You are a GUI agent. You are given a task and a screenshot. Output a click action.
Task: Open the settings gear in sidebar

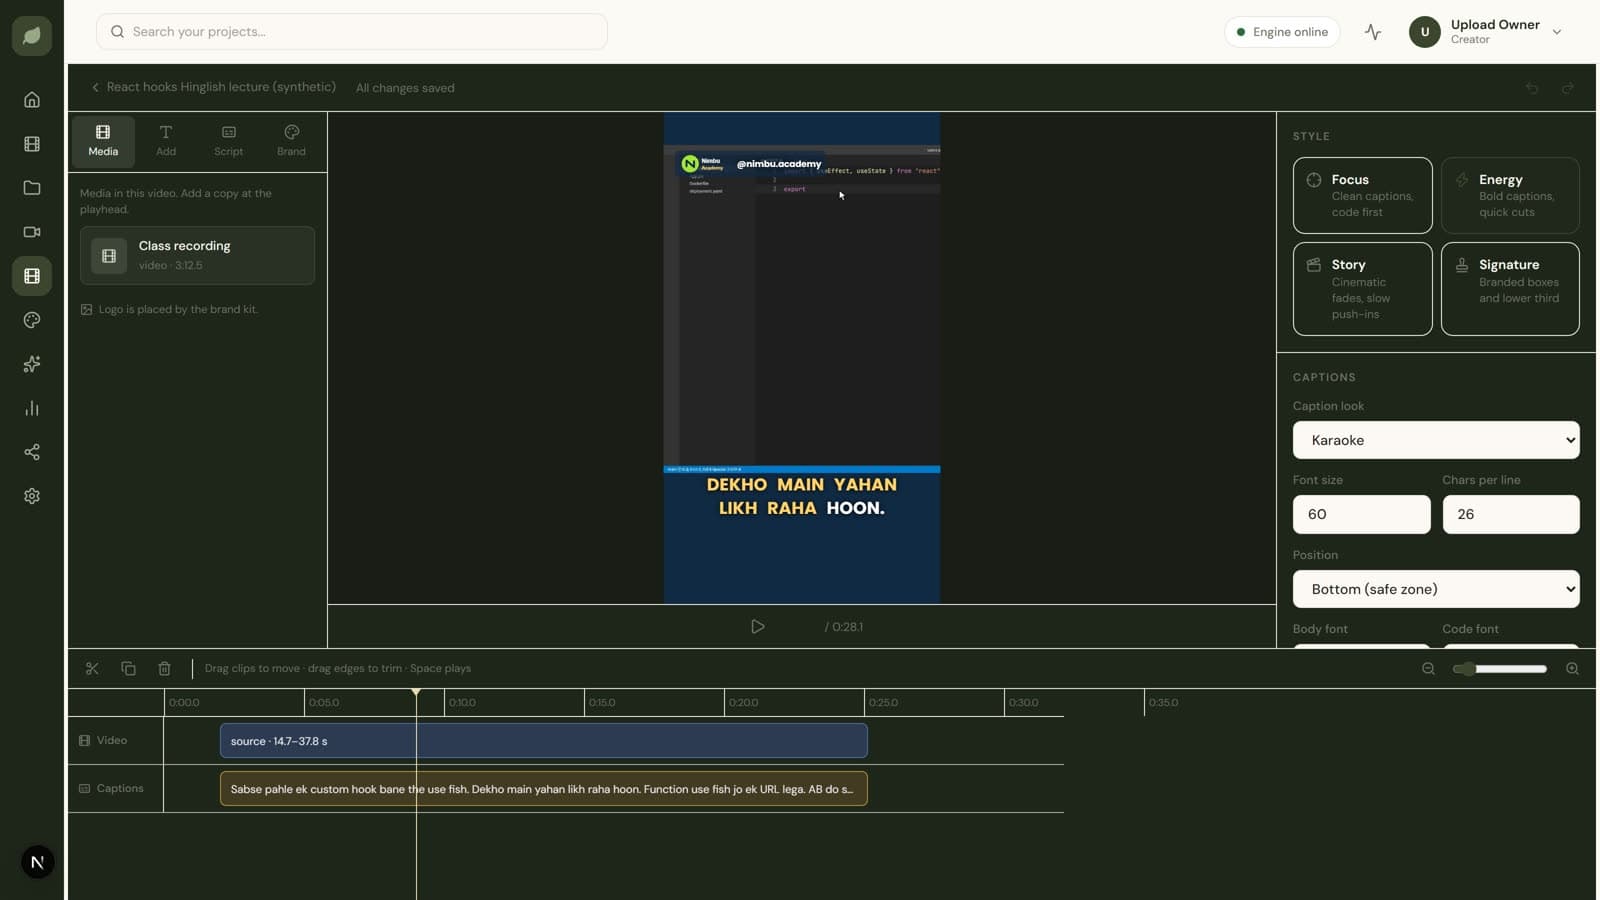[x=32, y=496]
